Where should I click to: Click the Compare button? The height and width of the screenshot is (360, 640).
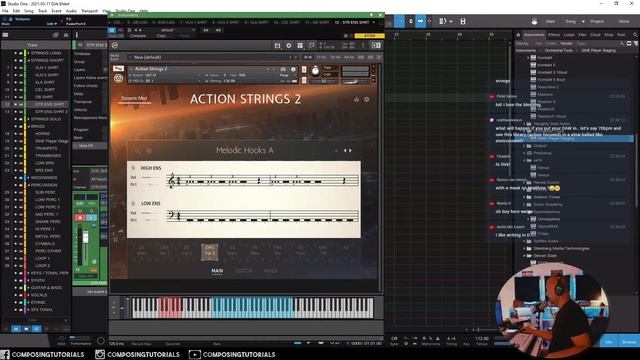(x=138, y=36)
